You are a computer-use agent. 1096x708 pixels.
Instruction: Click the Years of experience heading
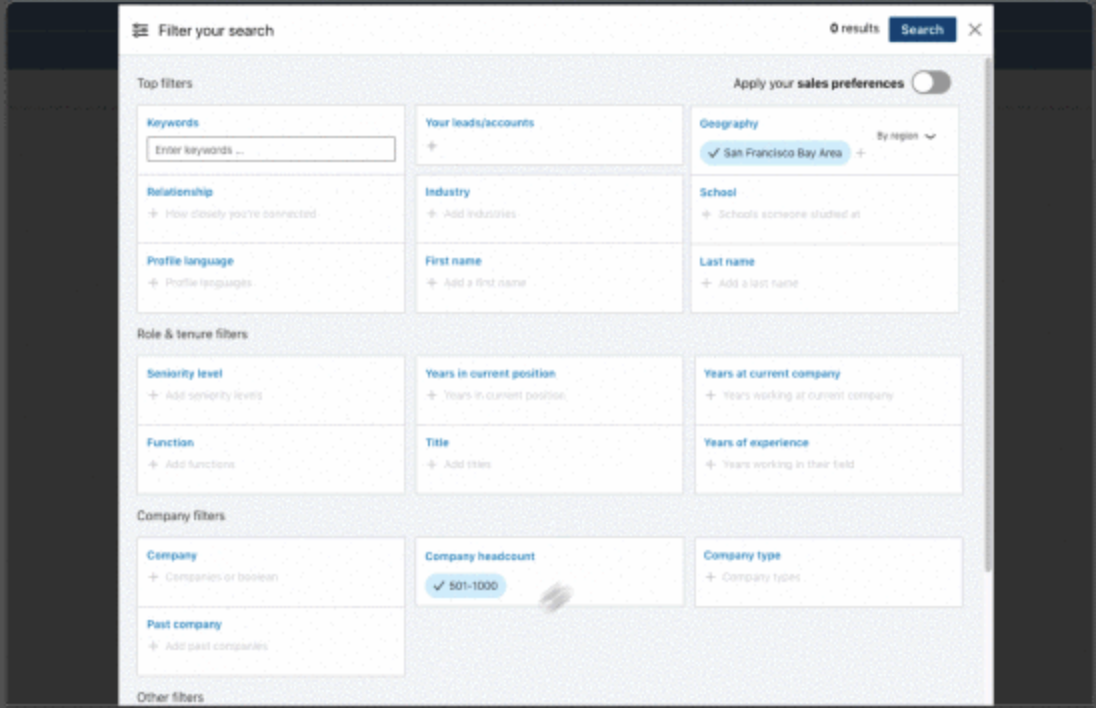pos(756,442)
